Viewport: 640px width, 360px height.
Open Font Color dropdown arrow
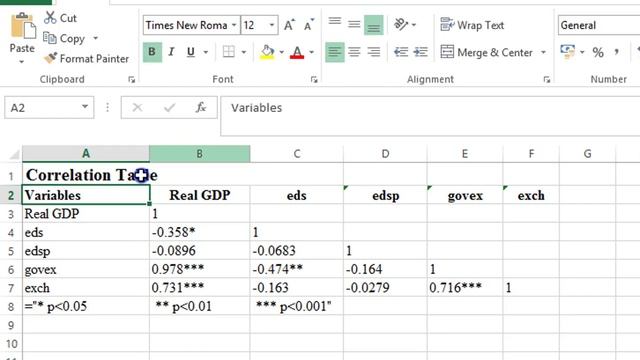[311, 52]
